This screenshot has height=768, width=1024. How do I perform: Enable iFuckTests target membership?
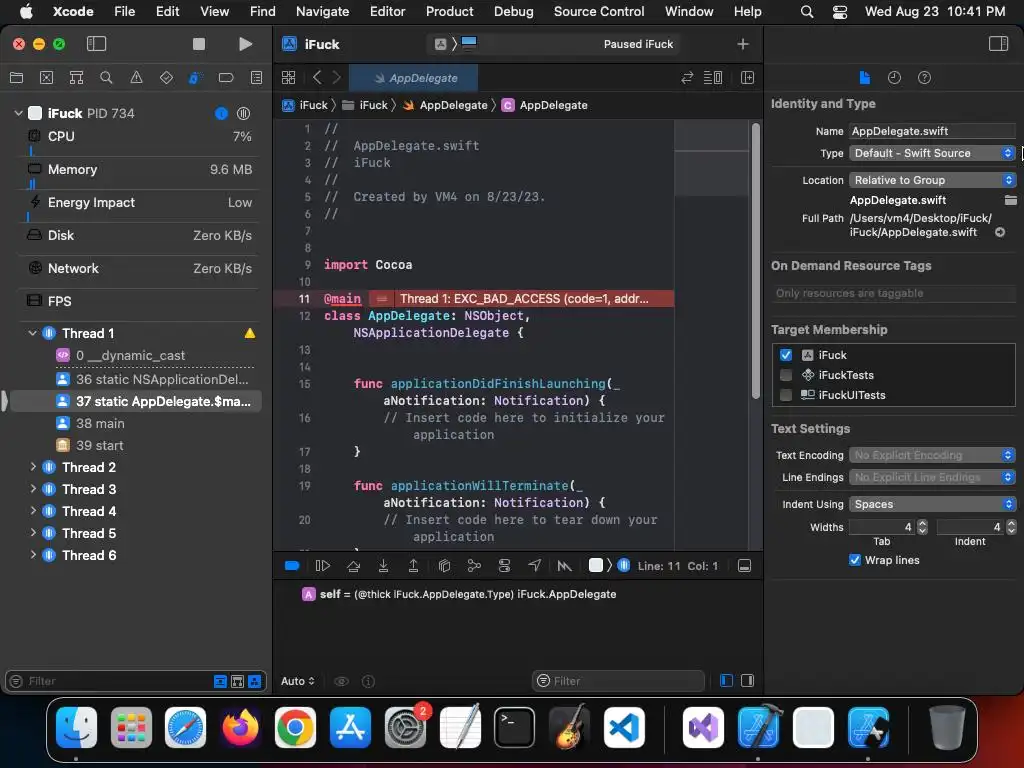786,375
